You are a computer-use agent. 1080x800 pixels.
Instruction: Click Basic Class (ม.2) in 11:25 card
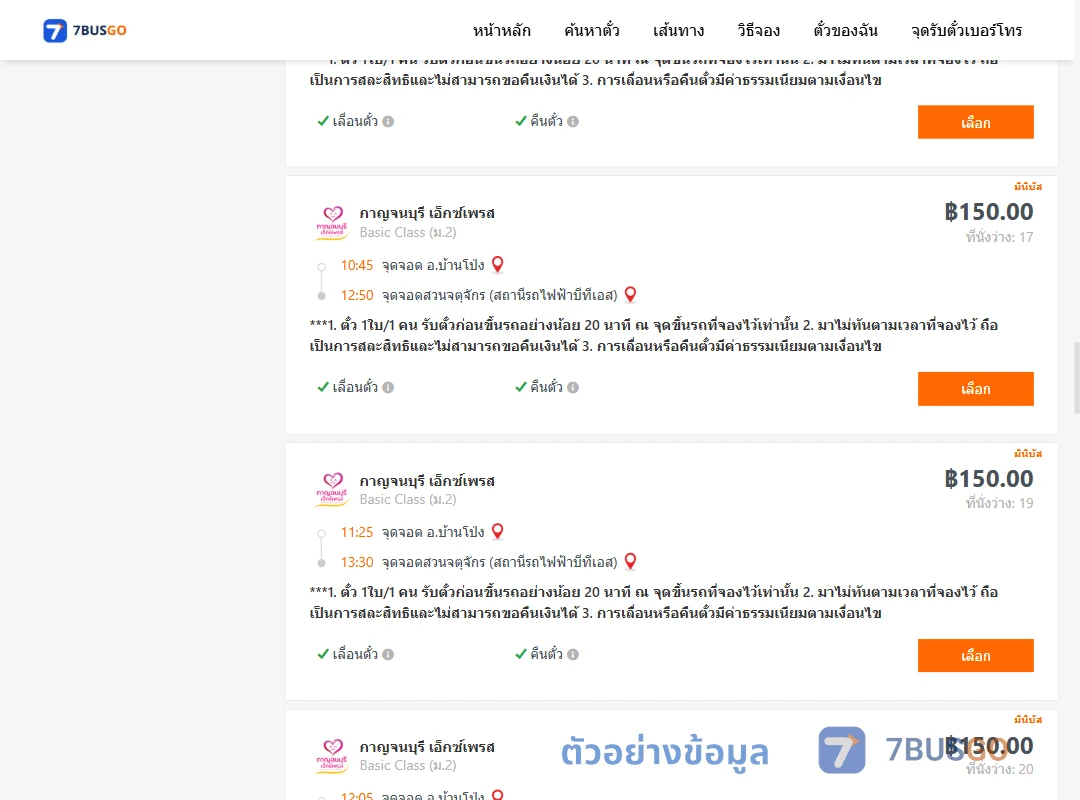point(408,499)
